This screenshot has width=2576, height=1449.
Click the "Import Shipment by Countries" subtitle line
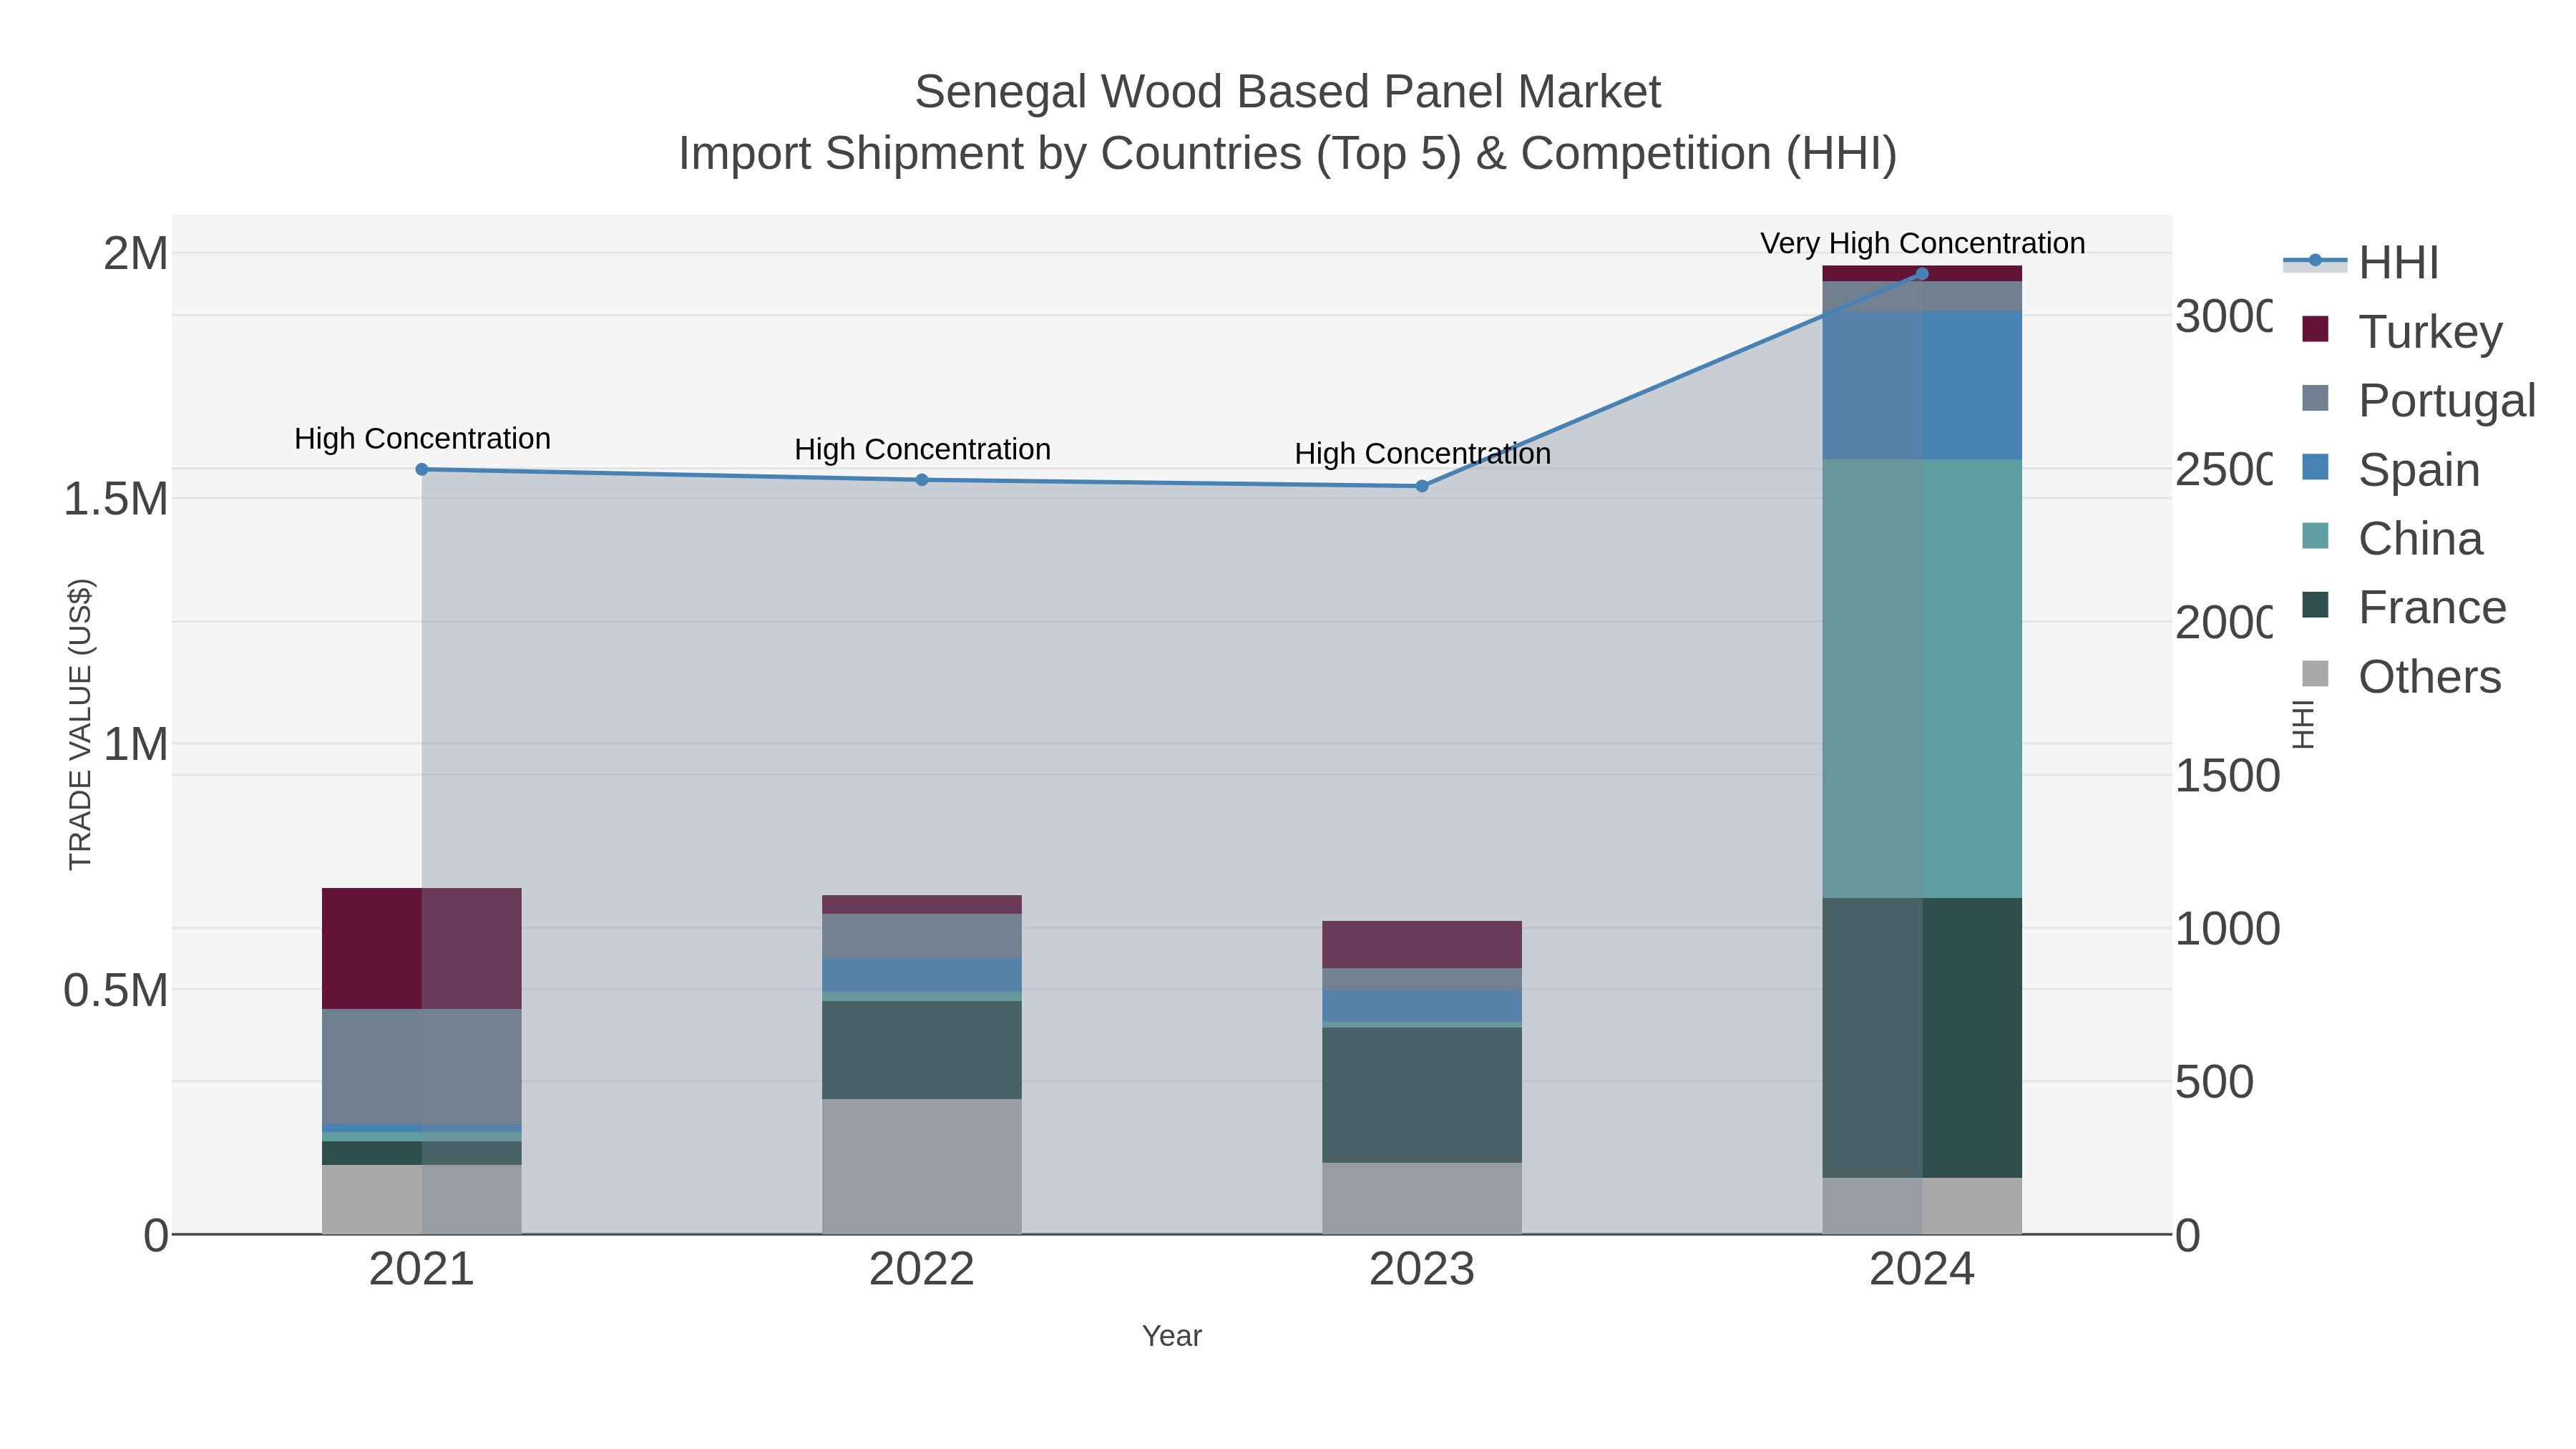pos(1287,154)
